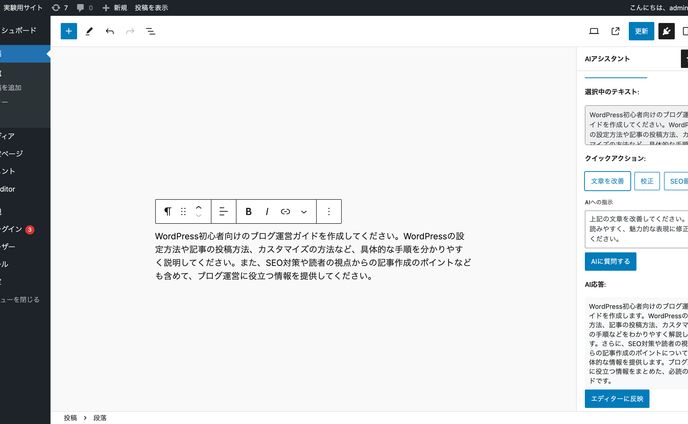The width and height of the screenshot is (688, 424).
Task: Click the エディターに反映 button
Action: point(617,399)
